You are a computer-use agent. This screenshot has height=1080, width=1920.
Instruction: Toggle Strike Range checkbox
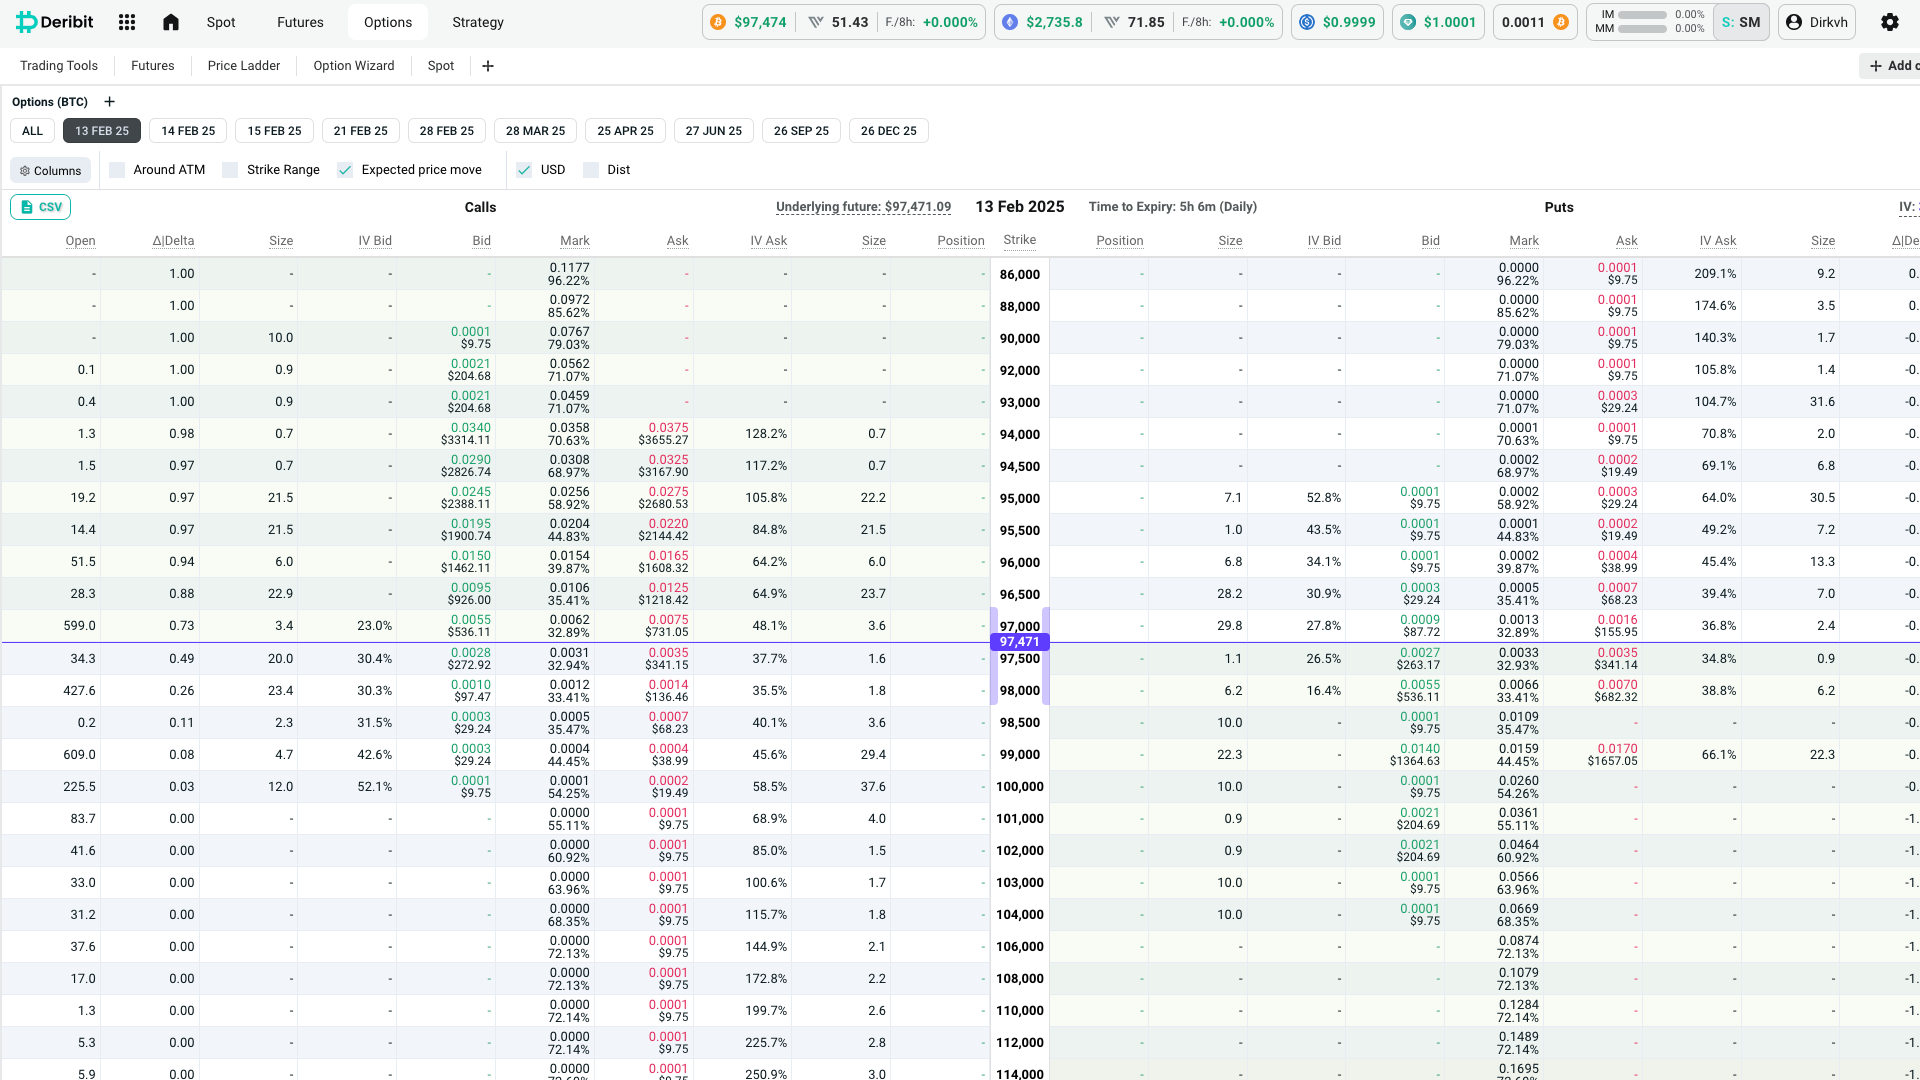pos(230,170)
